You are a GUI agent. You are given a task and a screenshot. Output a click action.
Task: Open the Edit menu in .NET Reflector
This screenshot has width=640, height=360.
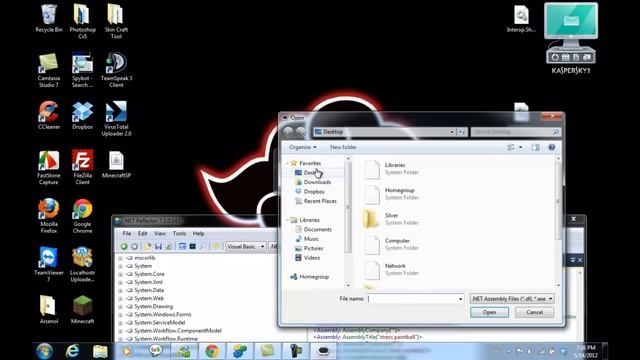pos(142,233)
